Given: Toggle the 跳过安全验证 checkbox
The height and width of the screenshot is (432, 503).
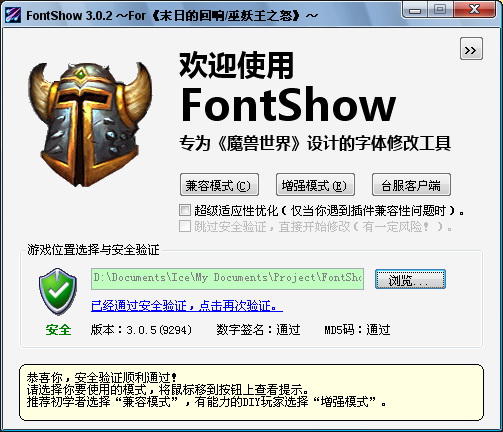Looking at the screenshot, I should [x=185, y=226].
